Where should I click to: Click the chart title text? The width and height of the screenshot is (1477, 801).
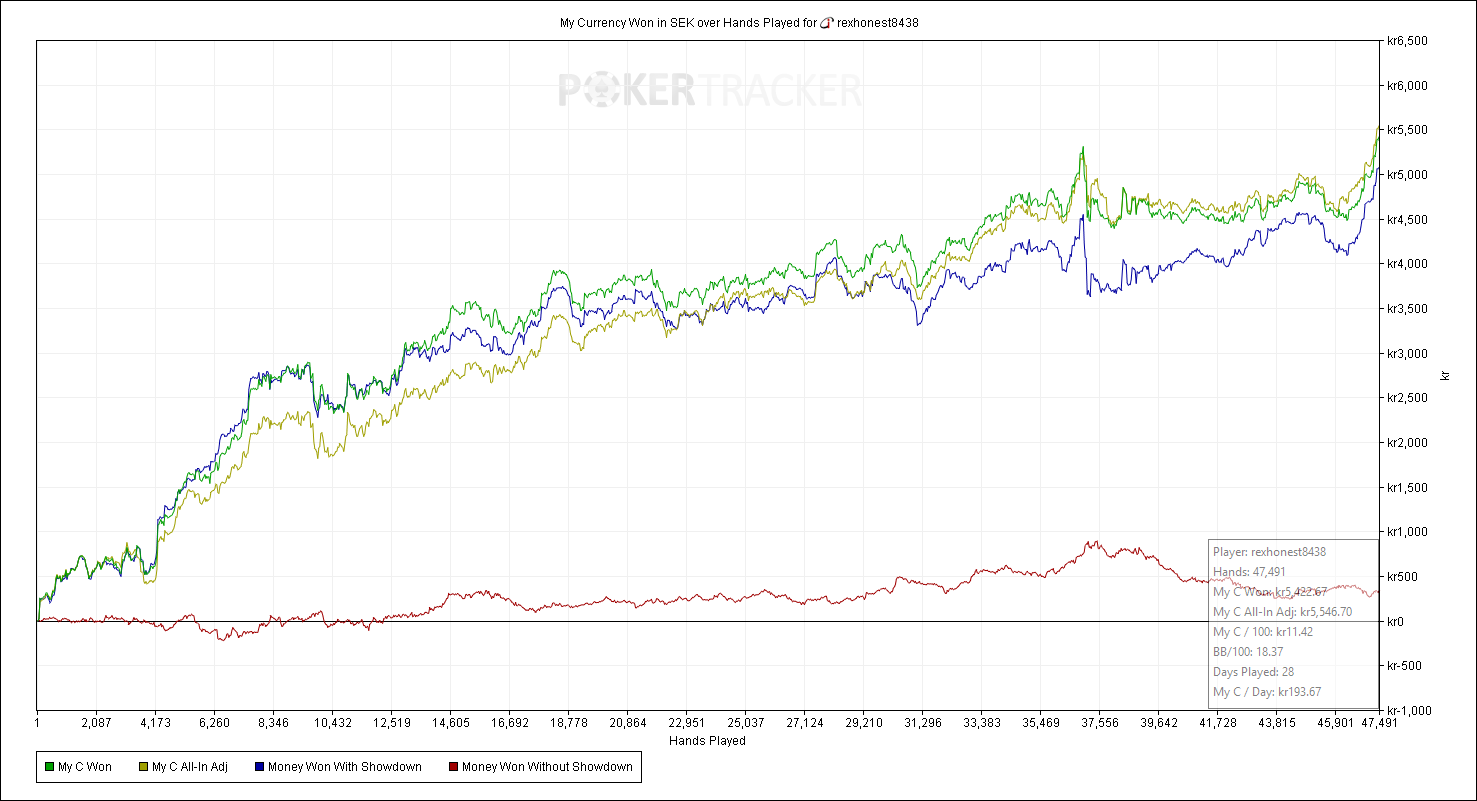click(x=688, y=22)
